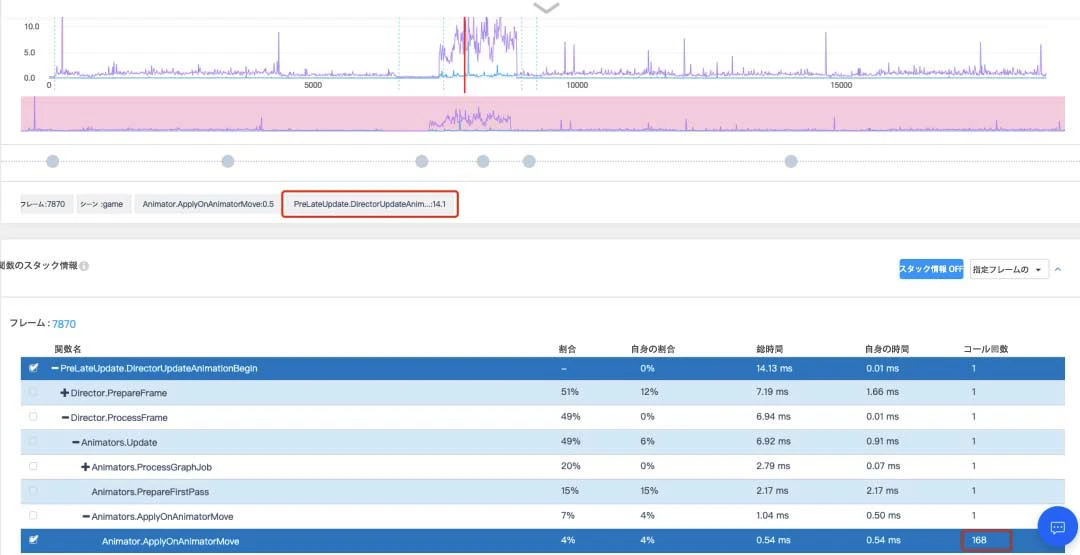Check the Animators.Update row checkbox
The image size is (1080, 555).
point(33,441)
